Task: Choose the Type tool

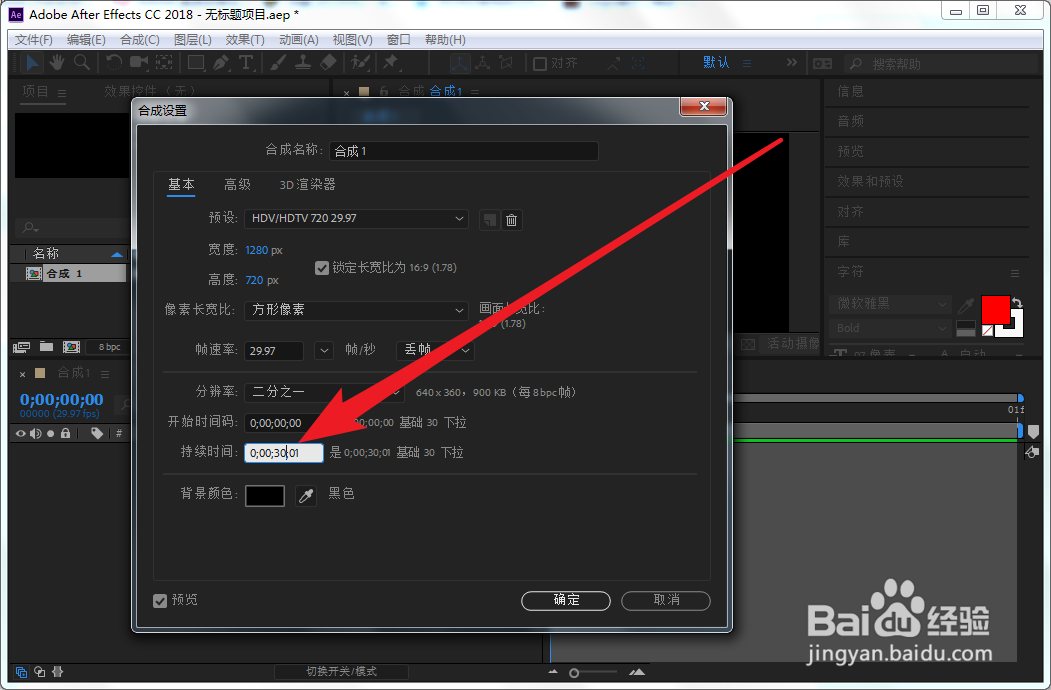Action: [245, 63]
